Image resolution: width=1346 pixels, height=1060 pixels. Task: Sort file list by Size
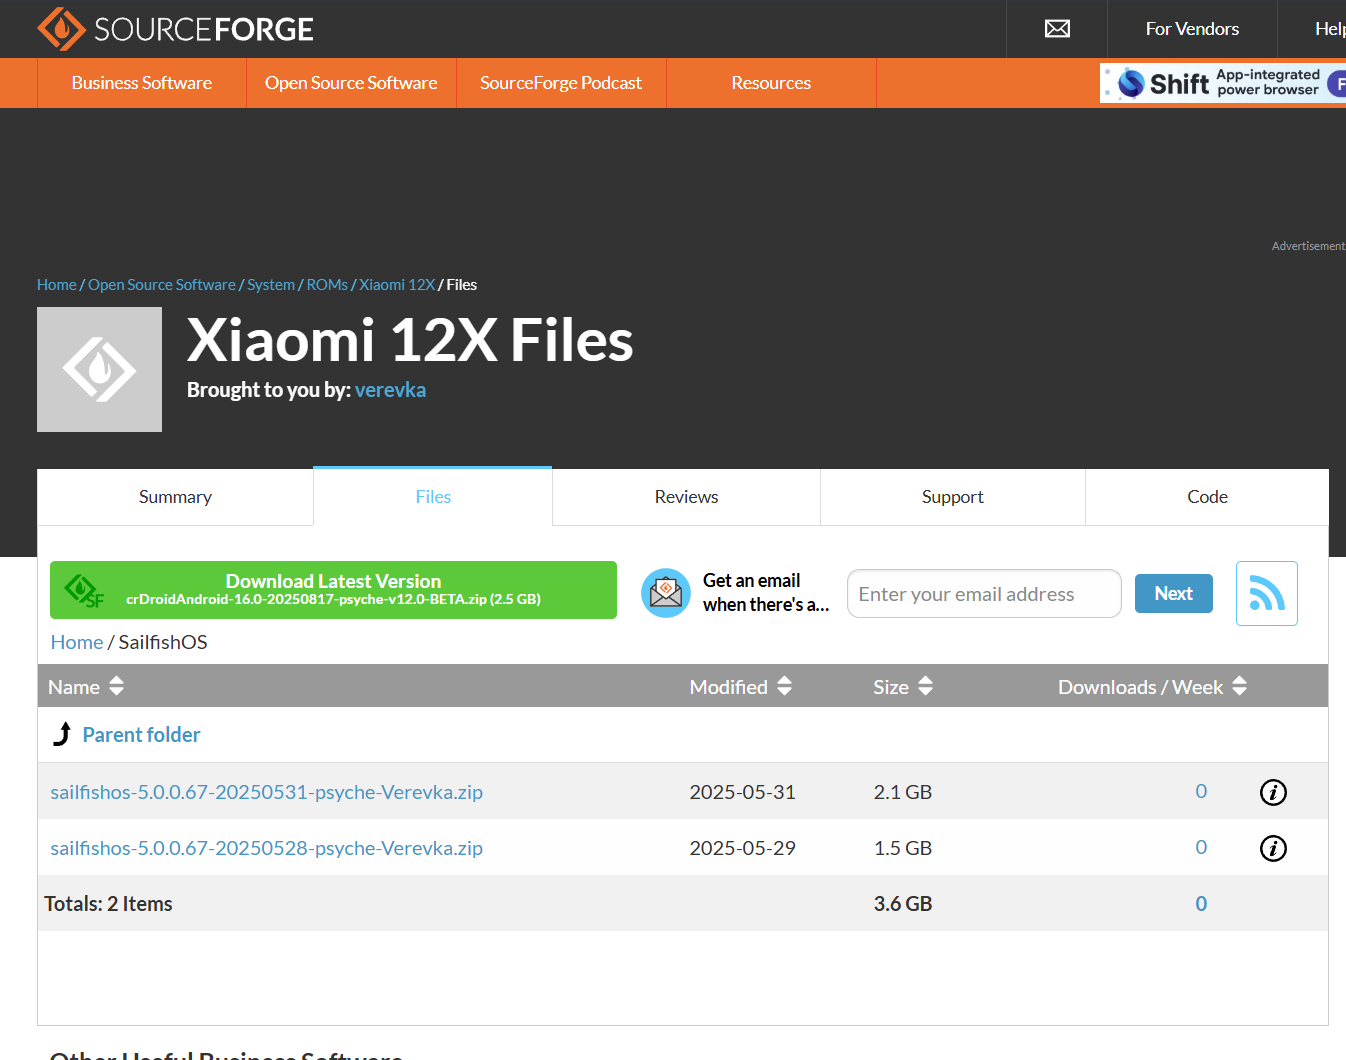pyautogui.click(x=903, y=687)
